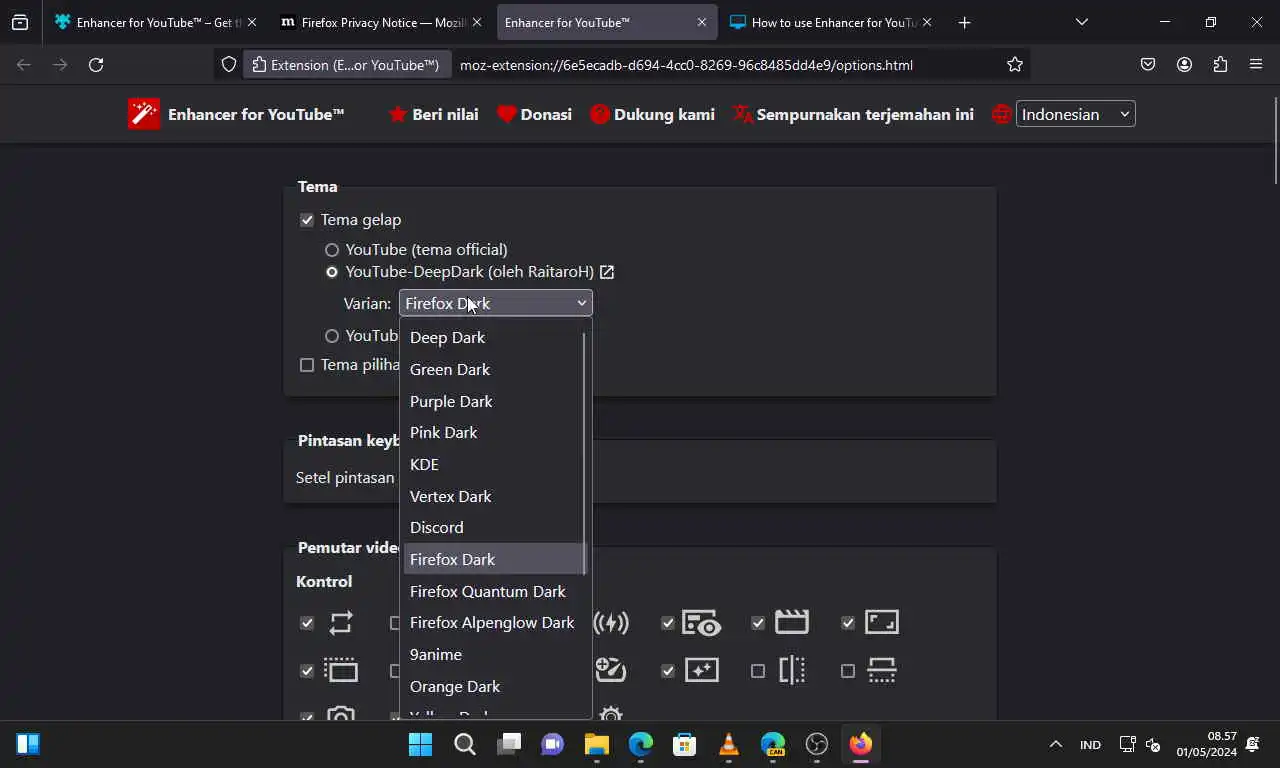Viewport: 1280px width, 768px height.
Task: Show hidden system tray icons
Action: (1055, 744)
